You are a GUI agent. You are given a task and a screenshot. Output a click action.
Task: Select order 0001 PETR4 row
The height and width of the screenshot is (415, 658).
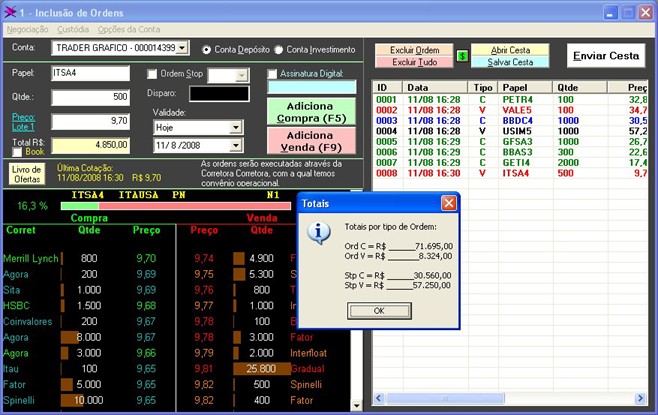(x=511, y=100)
